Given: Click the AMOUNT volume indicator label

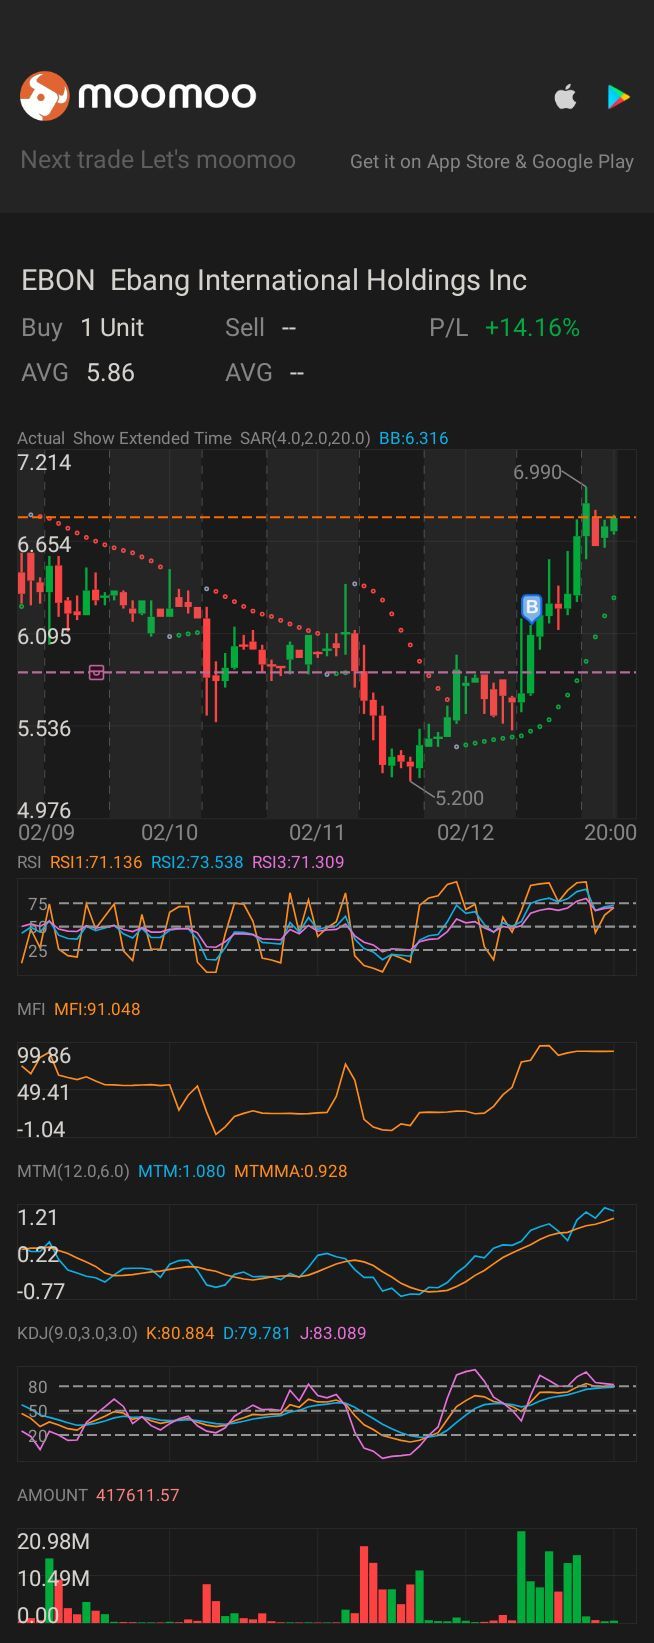Looking at the screenshot, I should pyautogui.click(x=52, y=1495).
